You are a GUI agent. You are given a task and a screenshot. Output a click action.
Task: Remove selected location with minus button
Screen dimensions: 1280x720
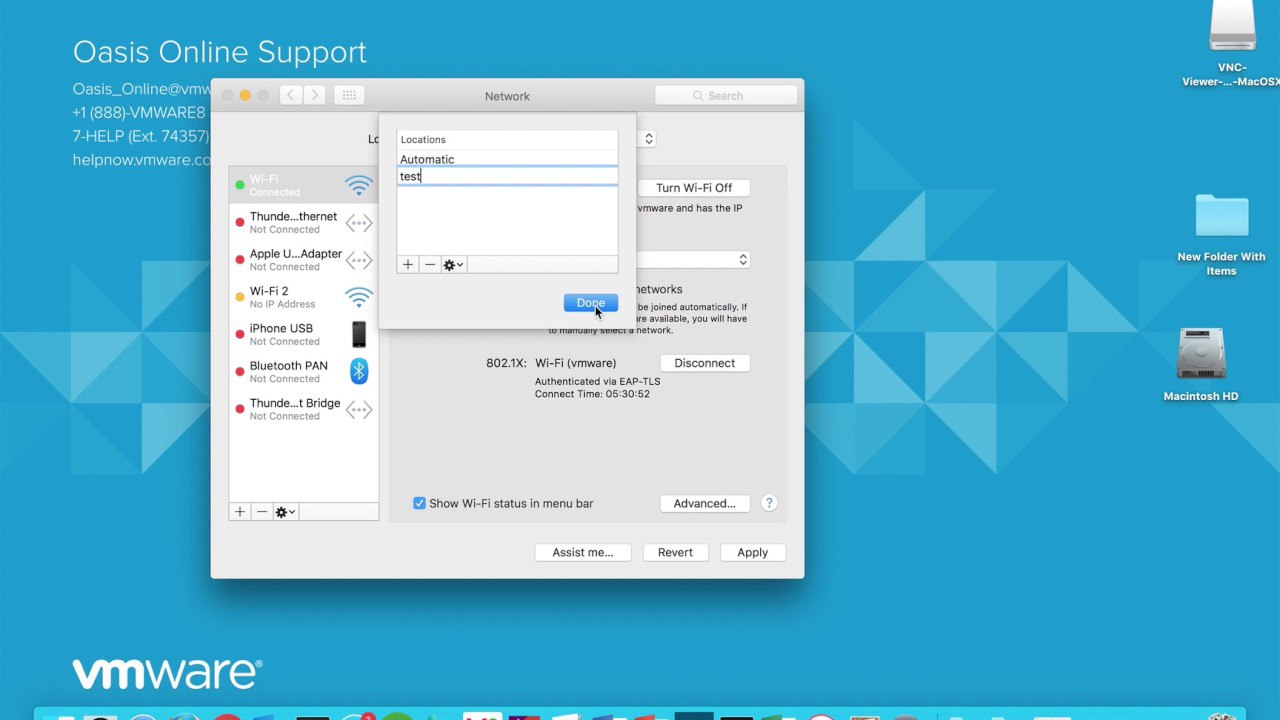[430, 265]
